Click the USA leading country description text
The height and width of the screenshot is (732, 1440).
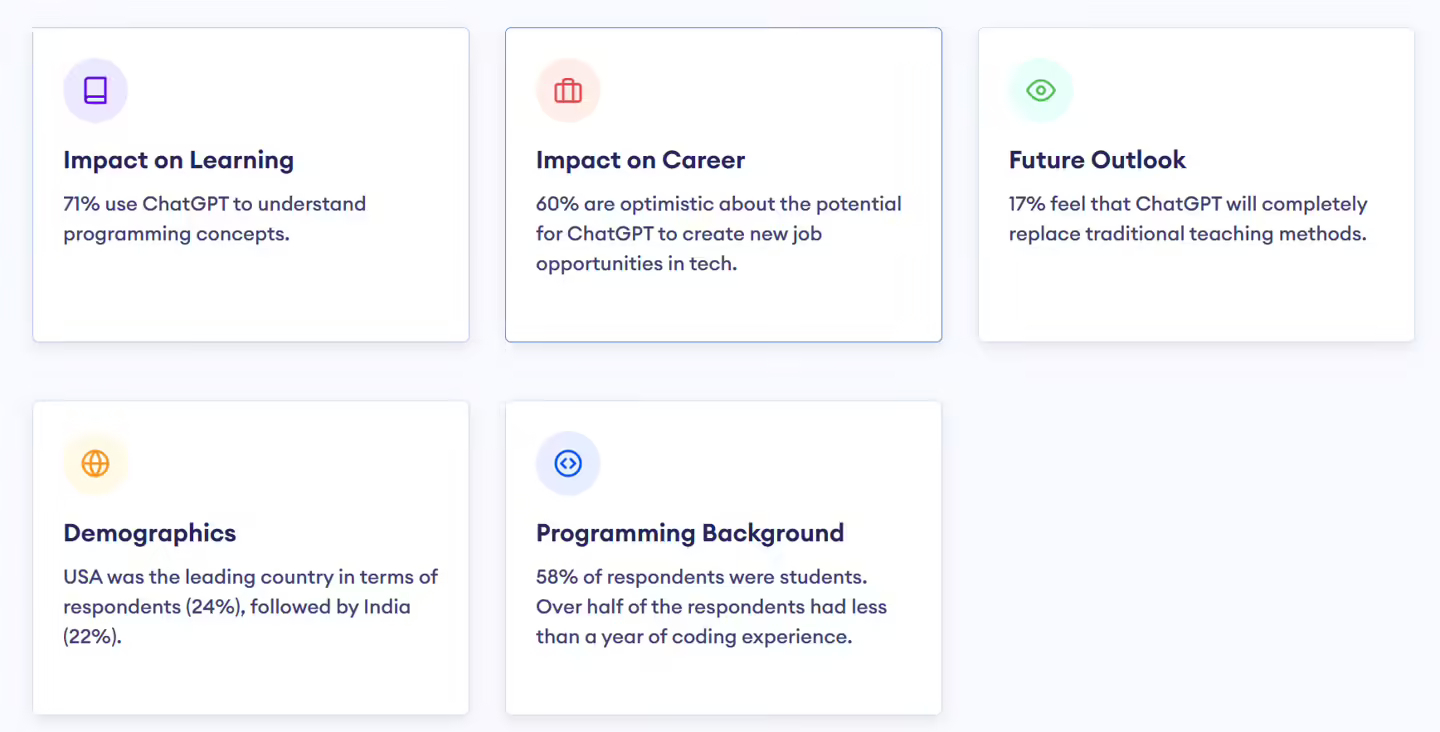251,607
